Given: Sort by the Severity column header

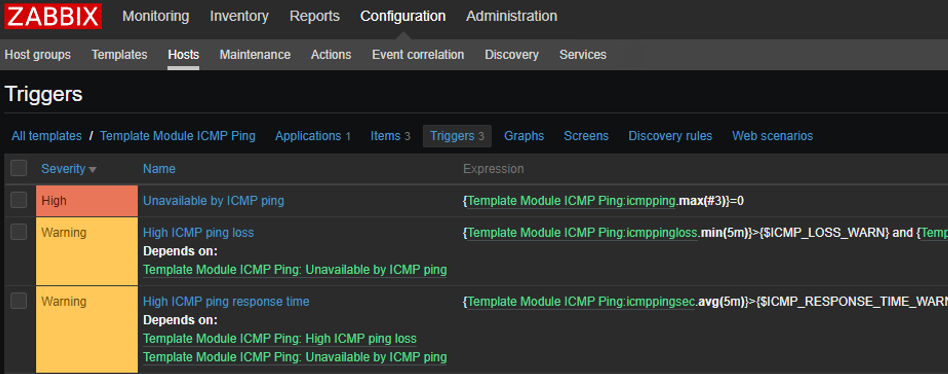Looking at the screenshot, I should coord(68,169).
